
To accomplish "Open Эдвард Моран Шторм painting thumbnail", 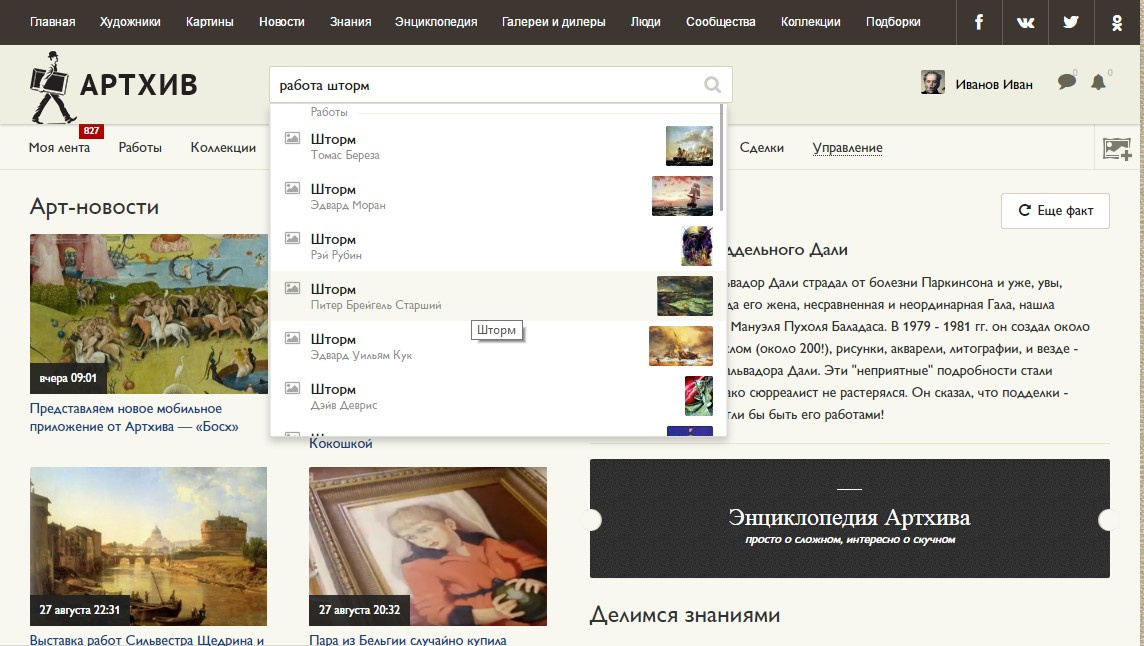I will pos(682,196).
